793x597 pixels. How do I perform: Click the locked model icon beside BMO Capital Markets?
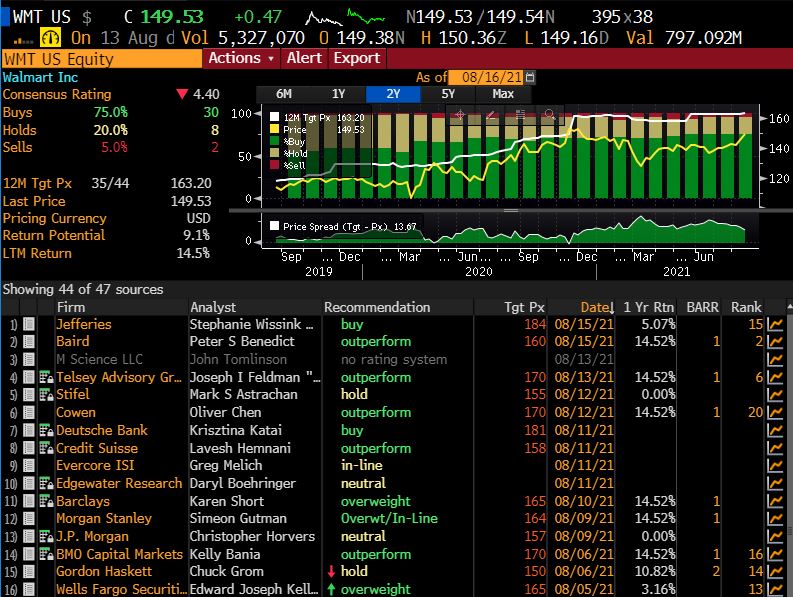(x=47, y=555)
